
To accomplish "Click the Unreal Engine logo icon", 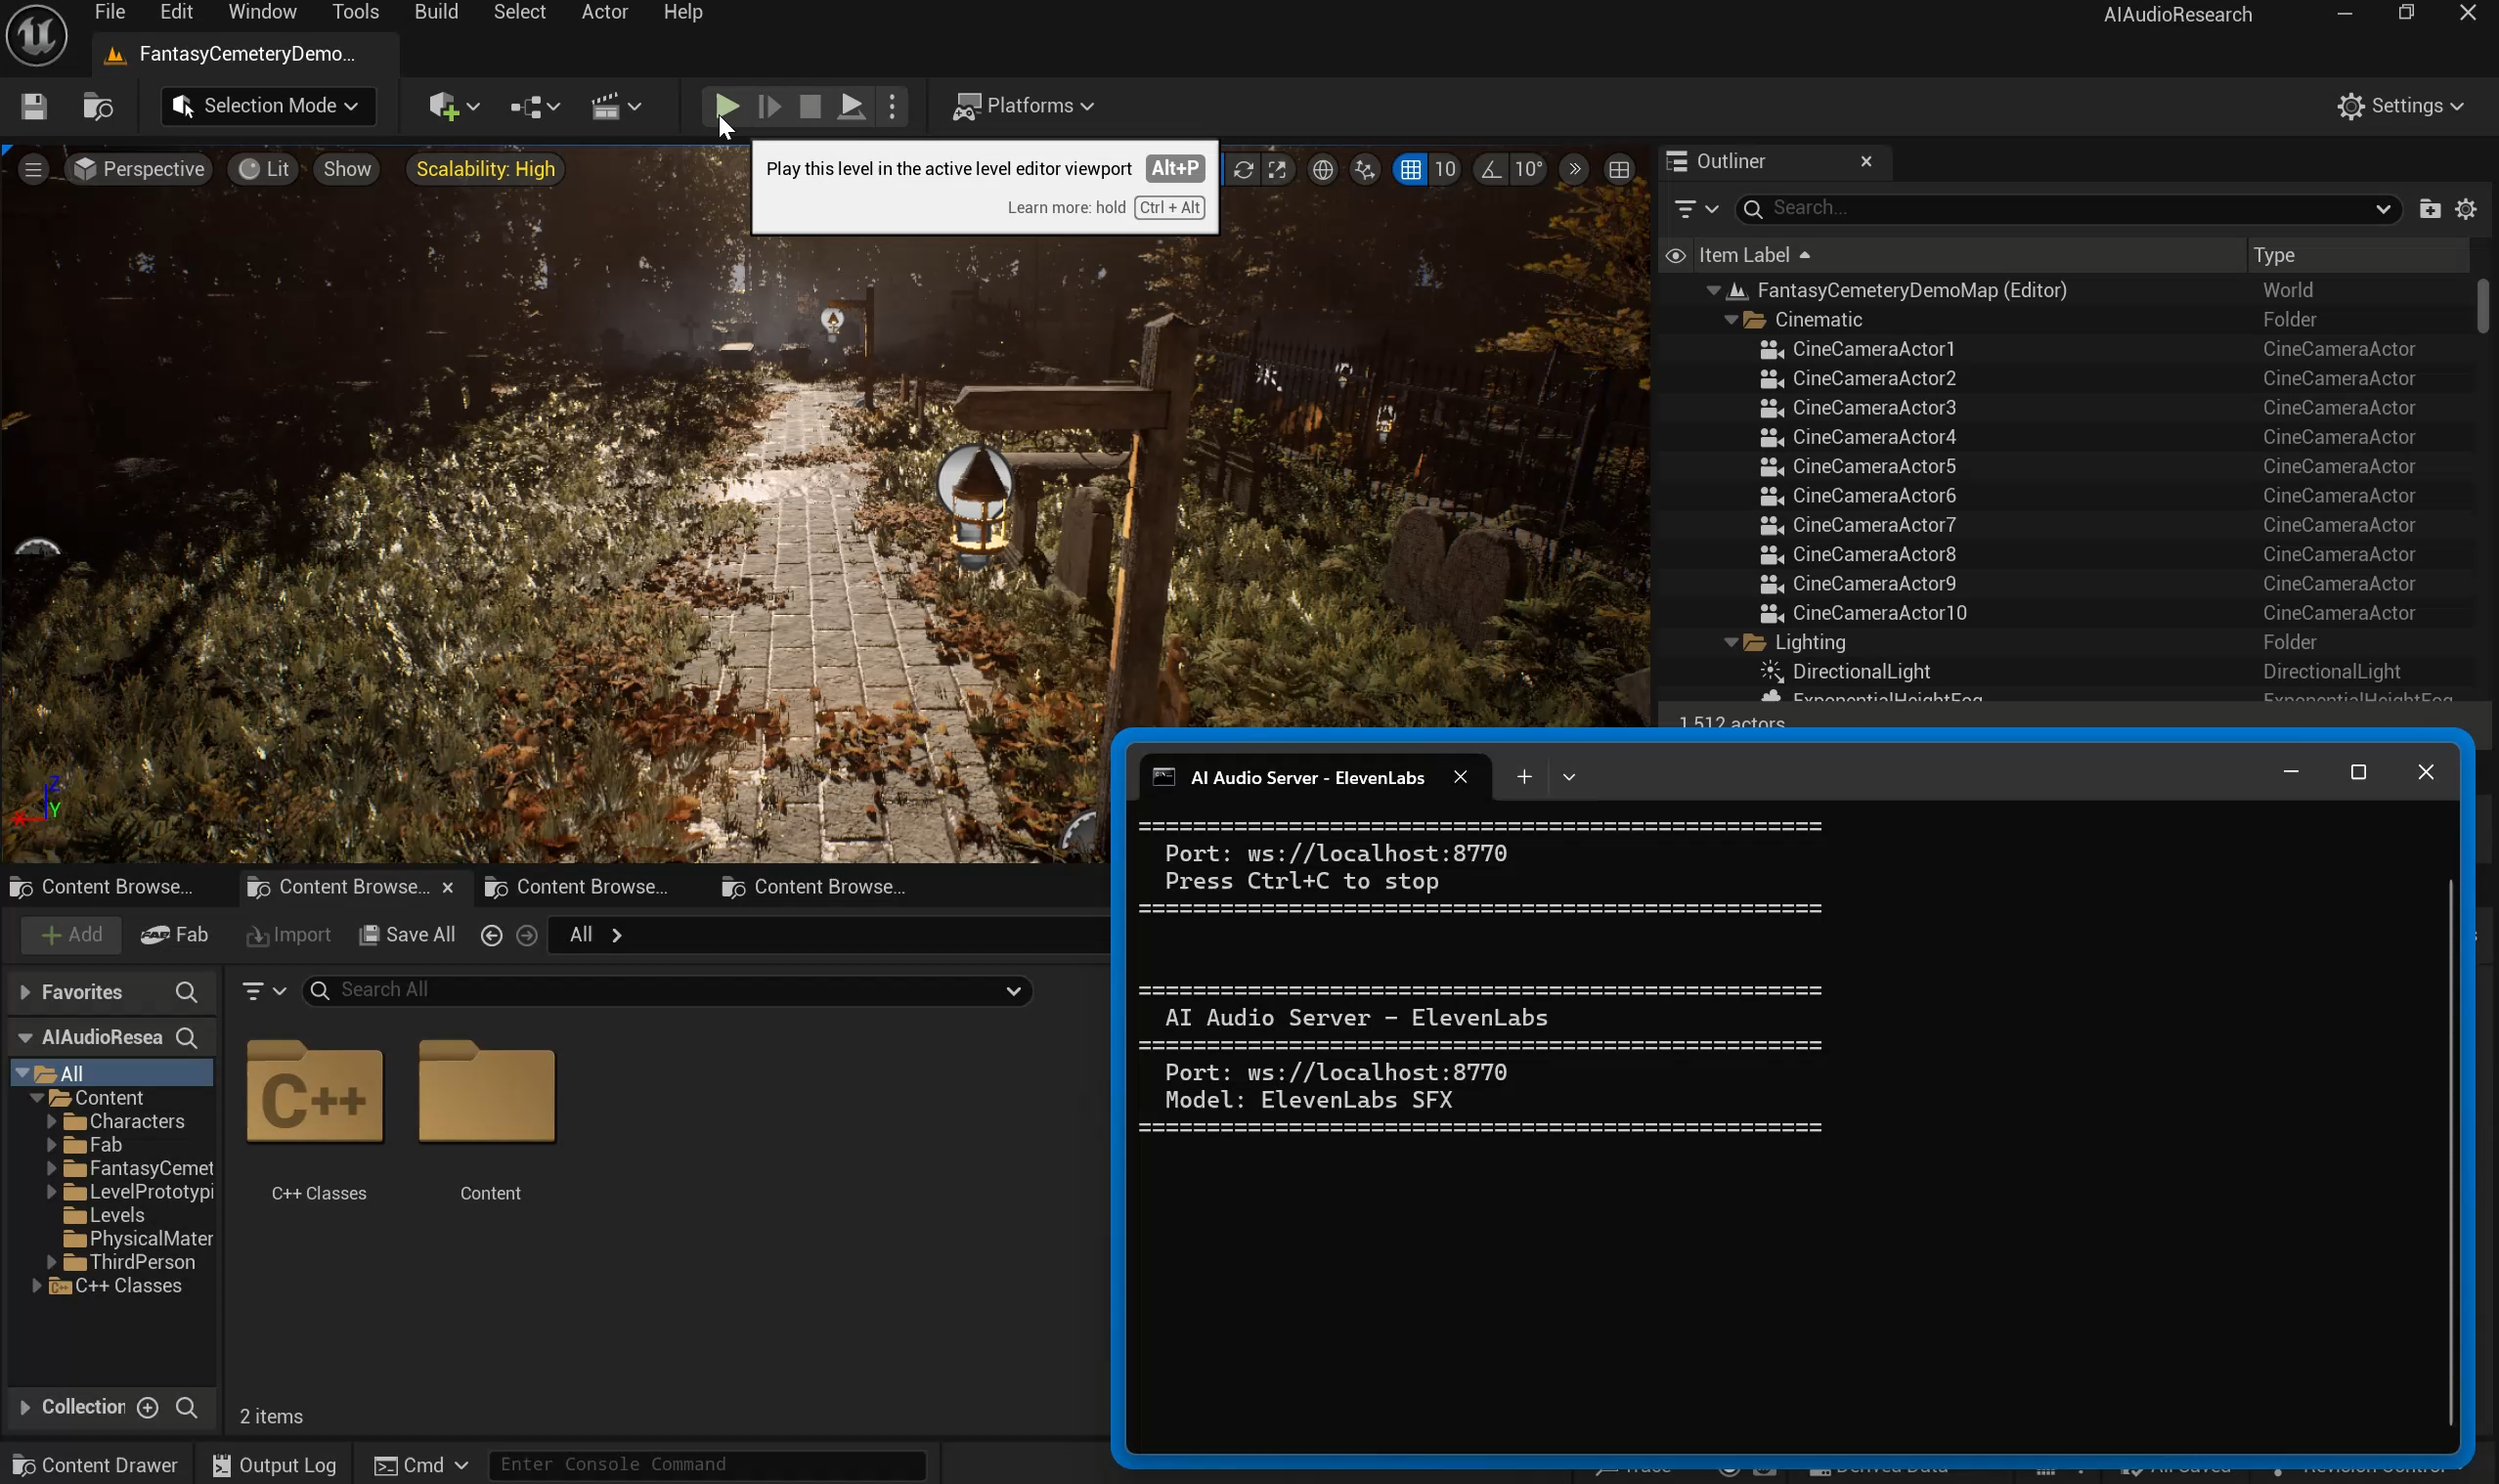I will tap(37, 35).
